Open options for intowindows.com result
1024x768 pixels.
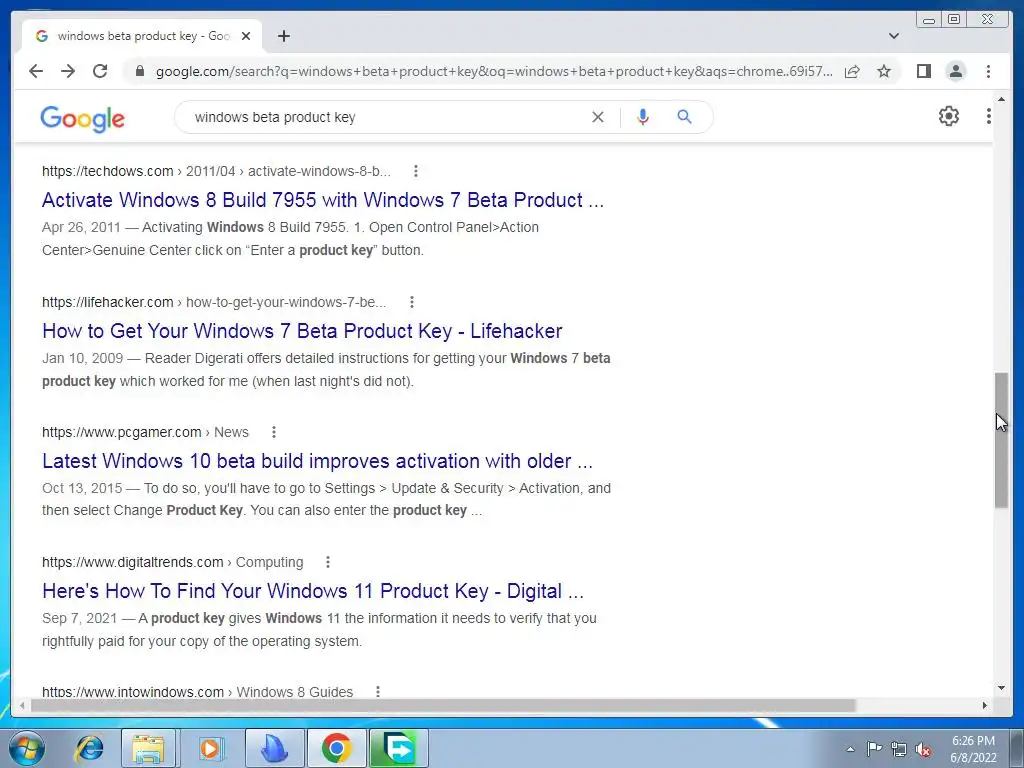point(377,691)
